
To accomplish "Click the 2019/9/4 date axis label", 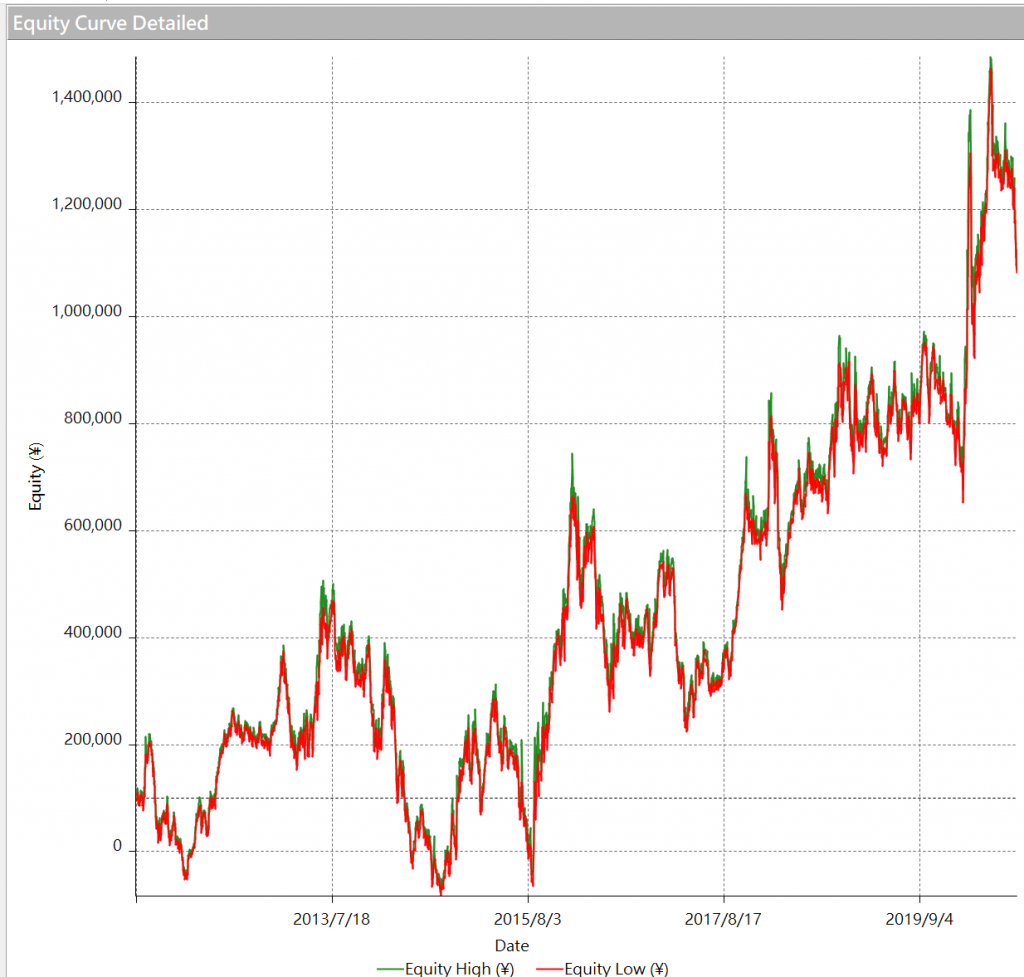I will click(x=919, y=917).
